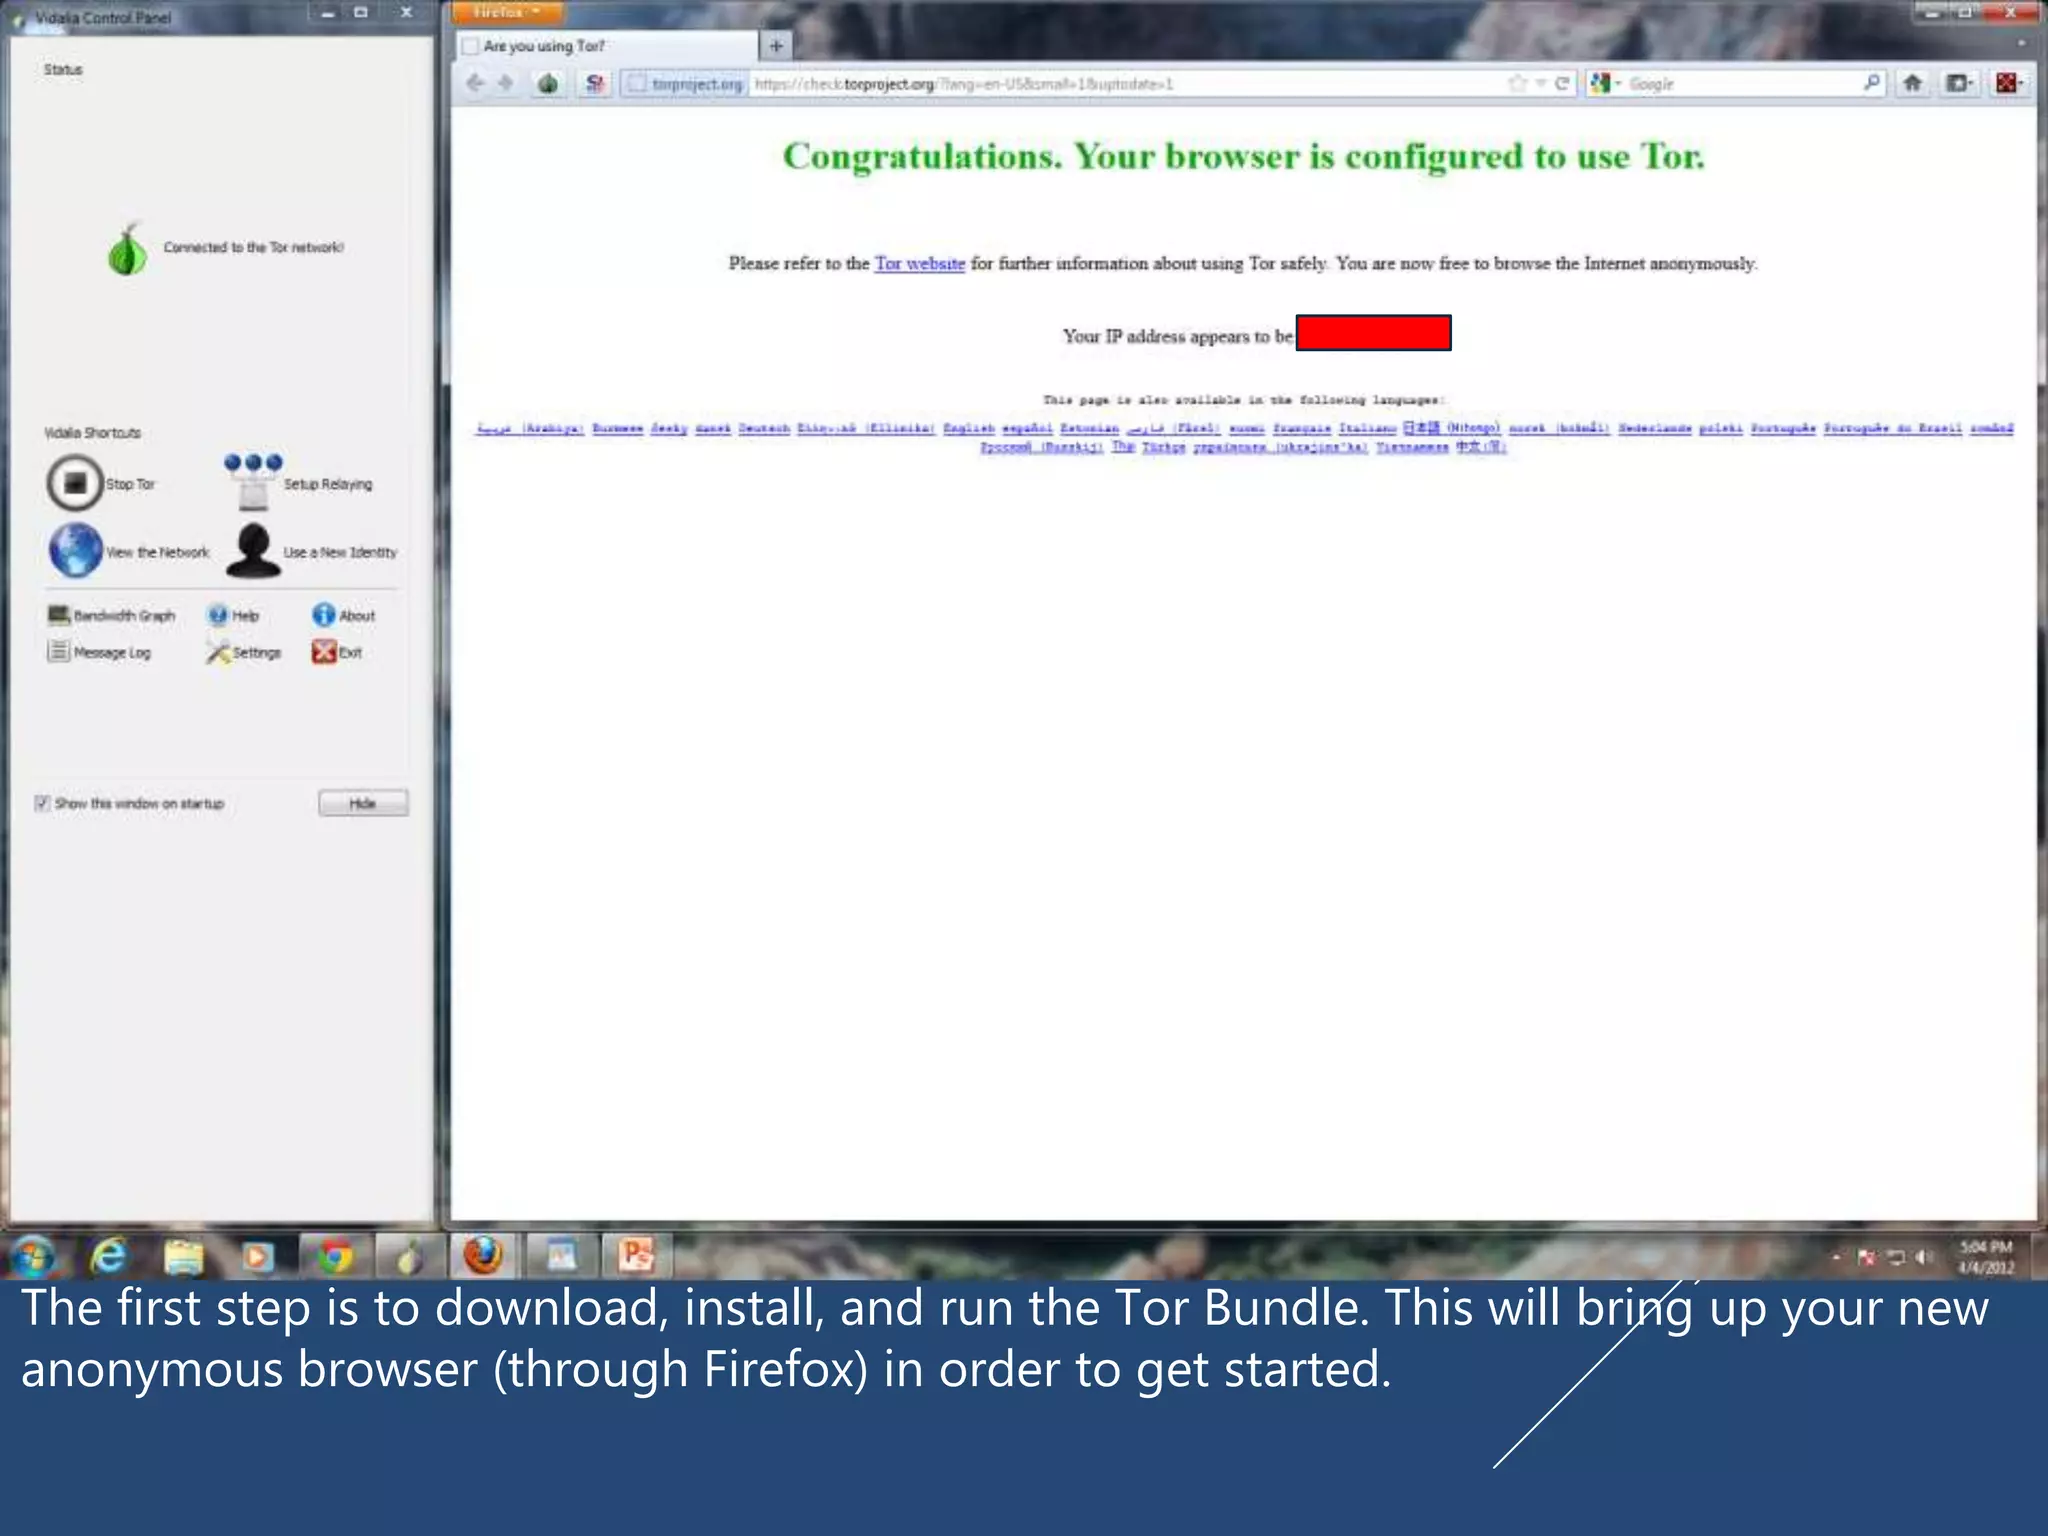Image resolution: width=2048 pixels, height=1536 pixels.
Task: Click the Stop Tor icon
Action: click(x=75, y=483)
